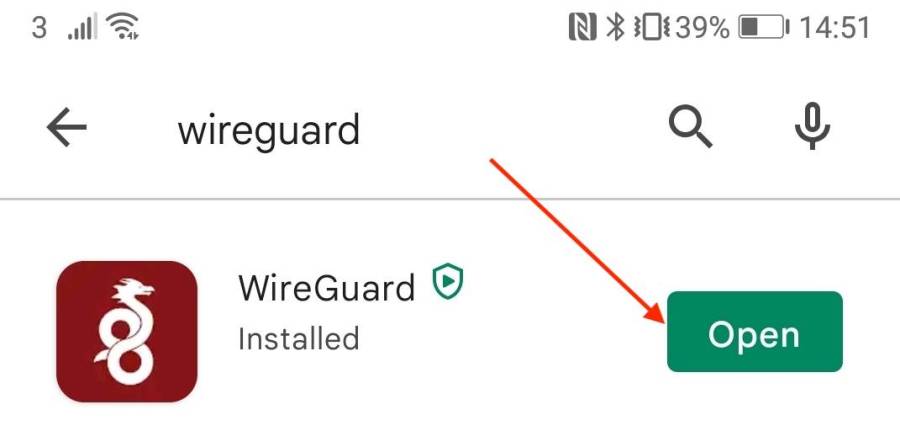Image resolution: width=900 pixels, height=447 pixels.
Task: Click the divider line below search bar
Action: 450,199
